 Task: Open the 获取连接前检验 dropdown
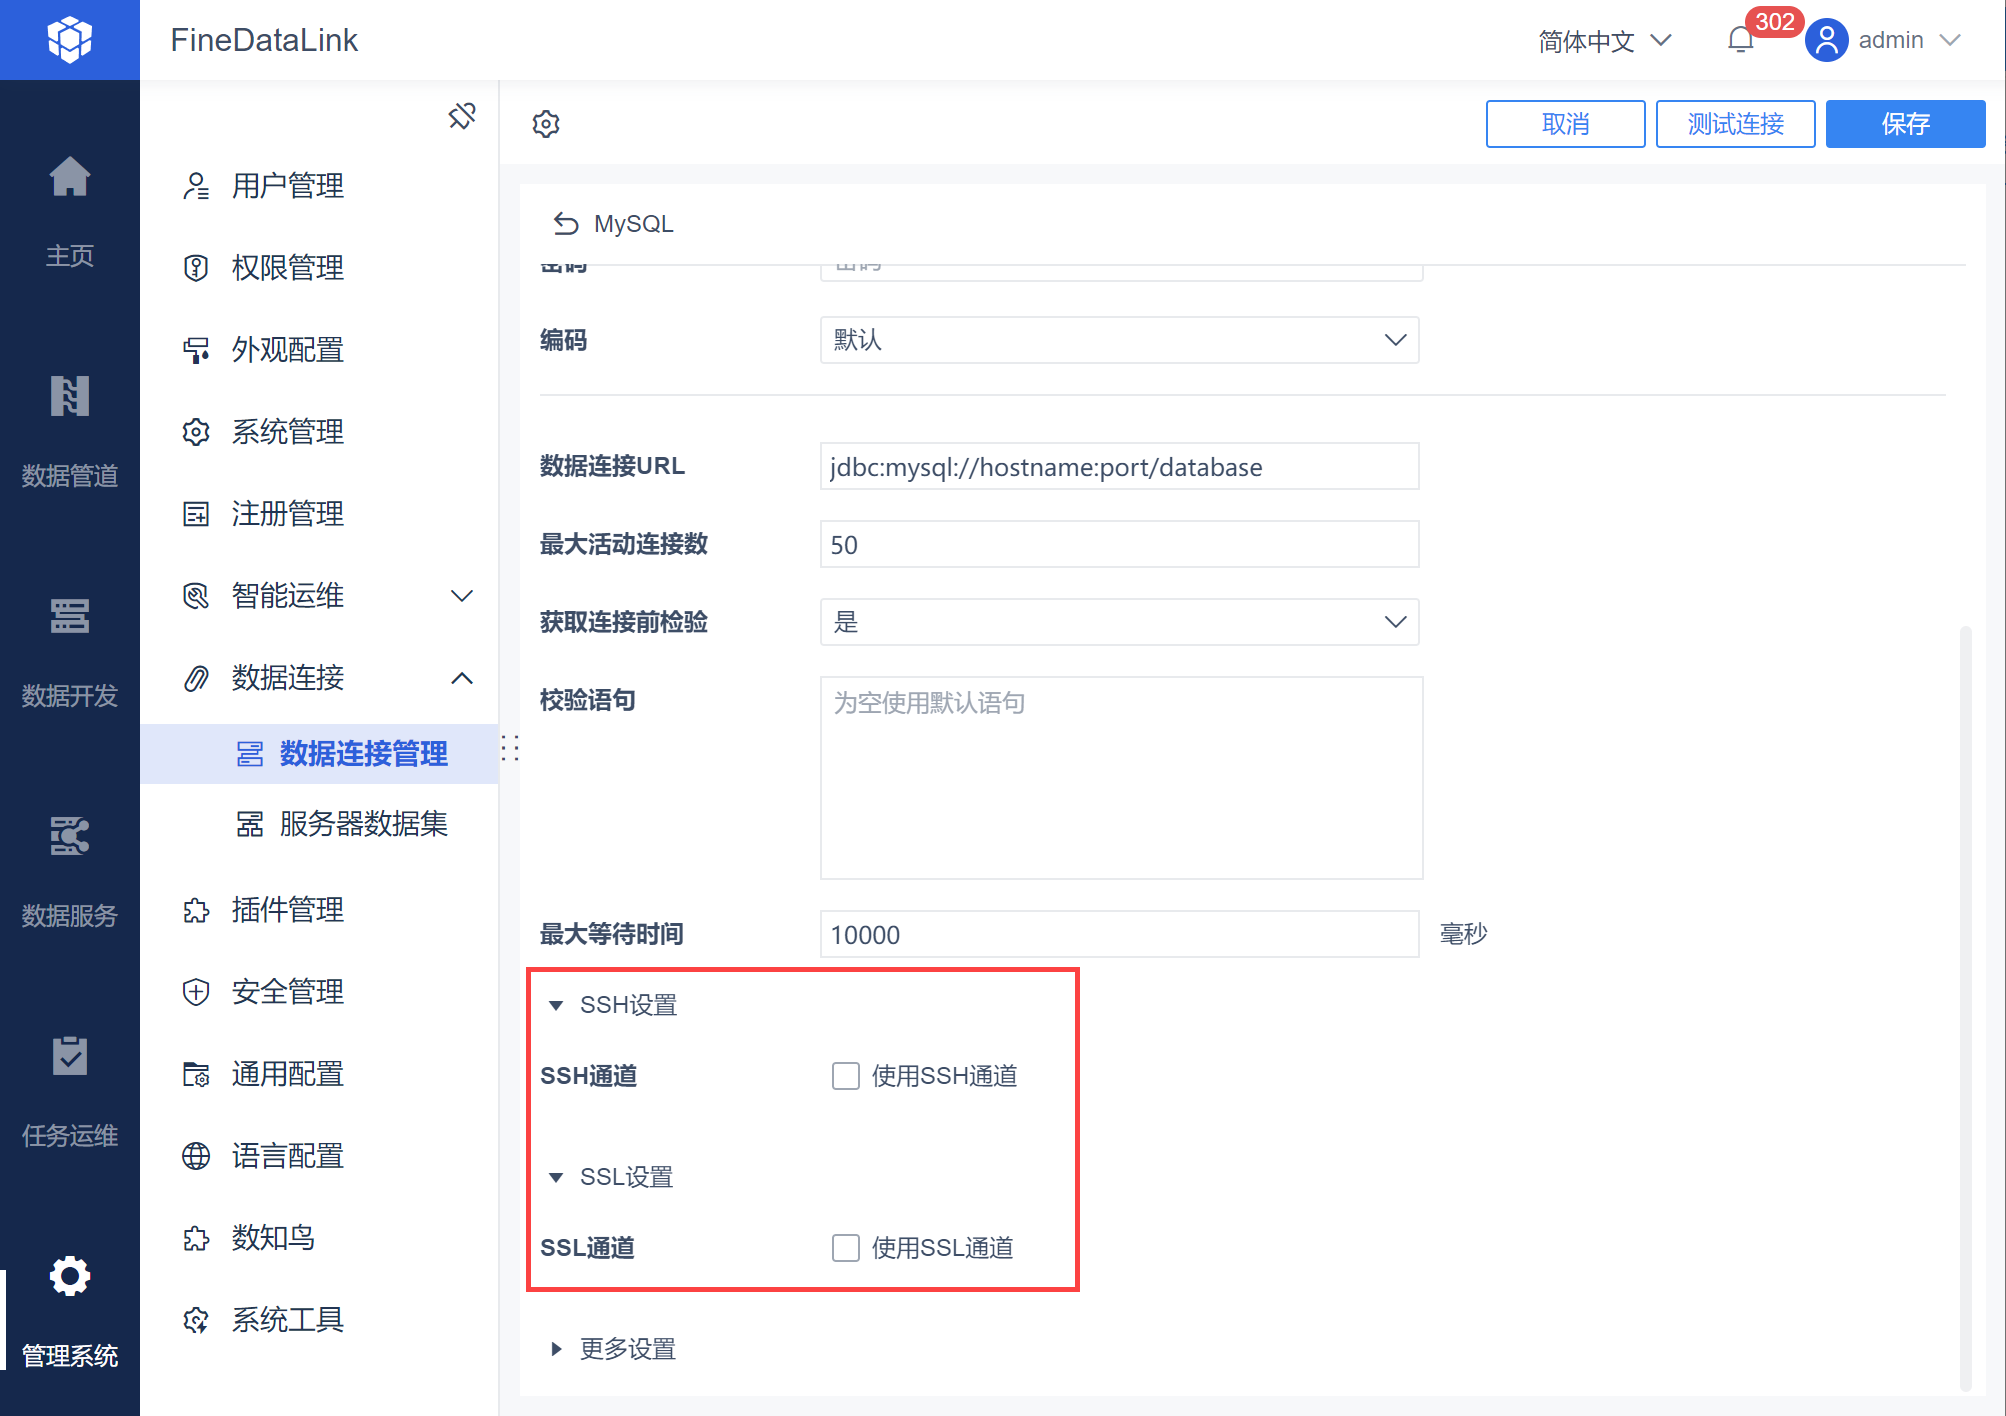(1119, 622)
